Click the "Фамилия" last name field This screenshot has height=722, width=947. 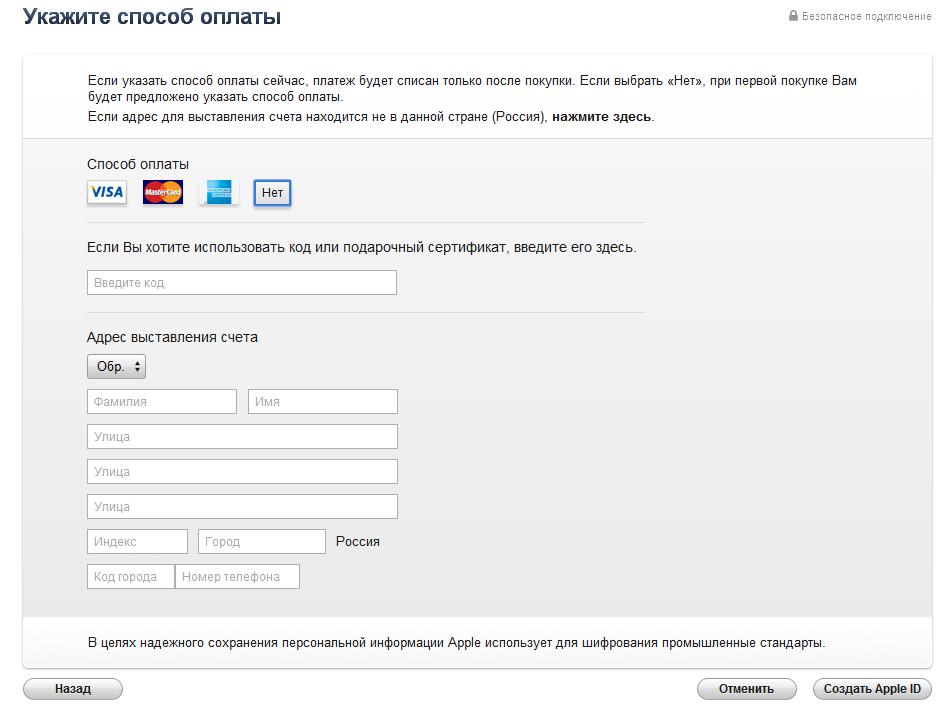pyautogui.click(x=162, y=402)
